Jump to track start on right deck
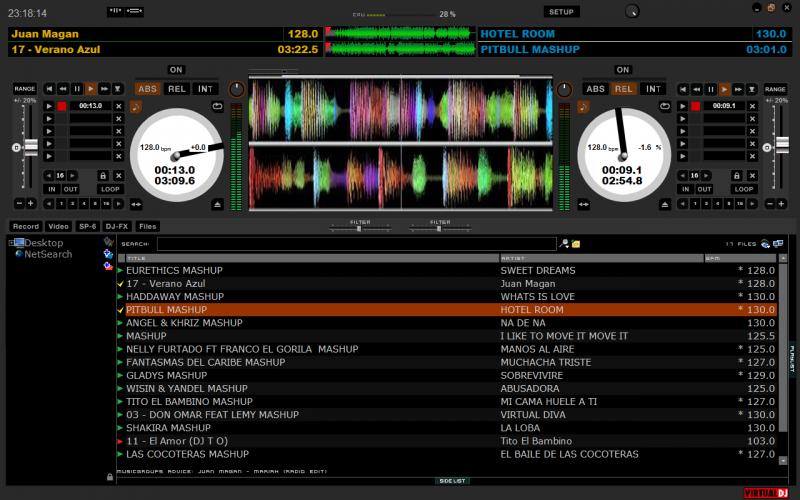 (x=683, y=89)
